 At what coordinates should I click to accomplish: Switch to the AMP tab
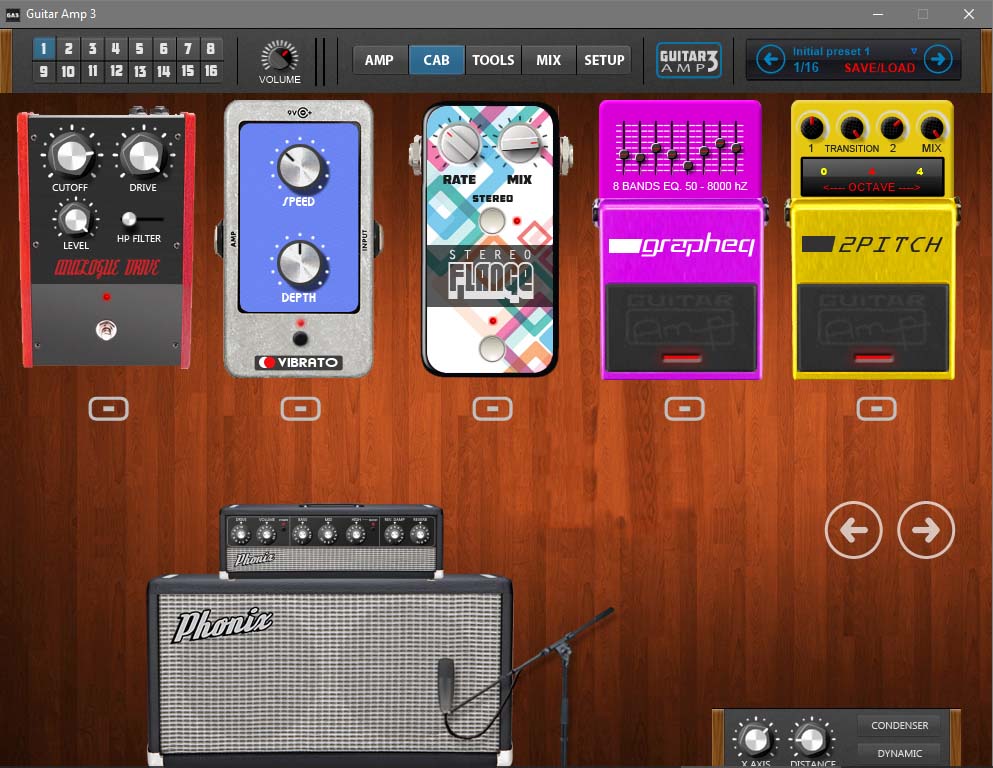(379, 60)
